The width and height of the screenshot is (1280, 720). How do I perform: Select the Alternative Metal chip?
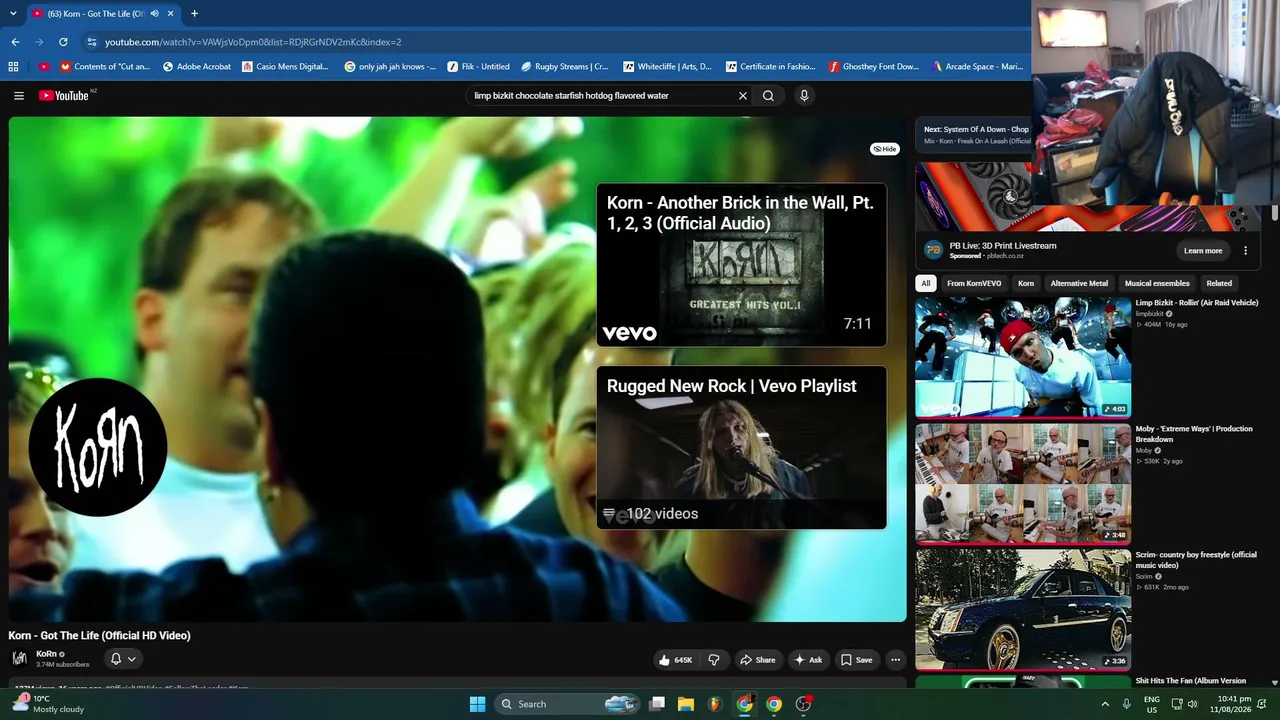point(1079,283)
